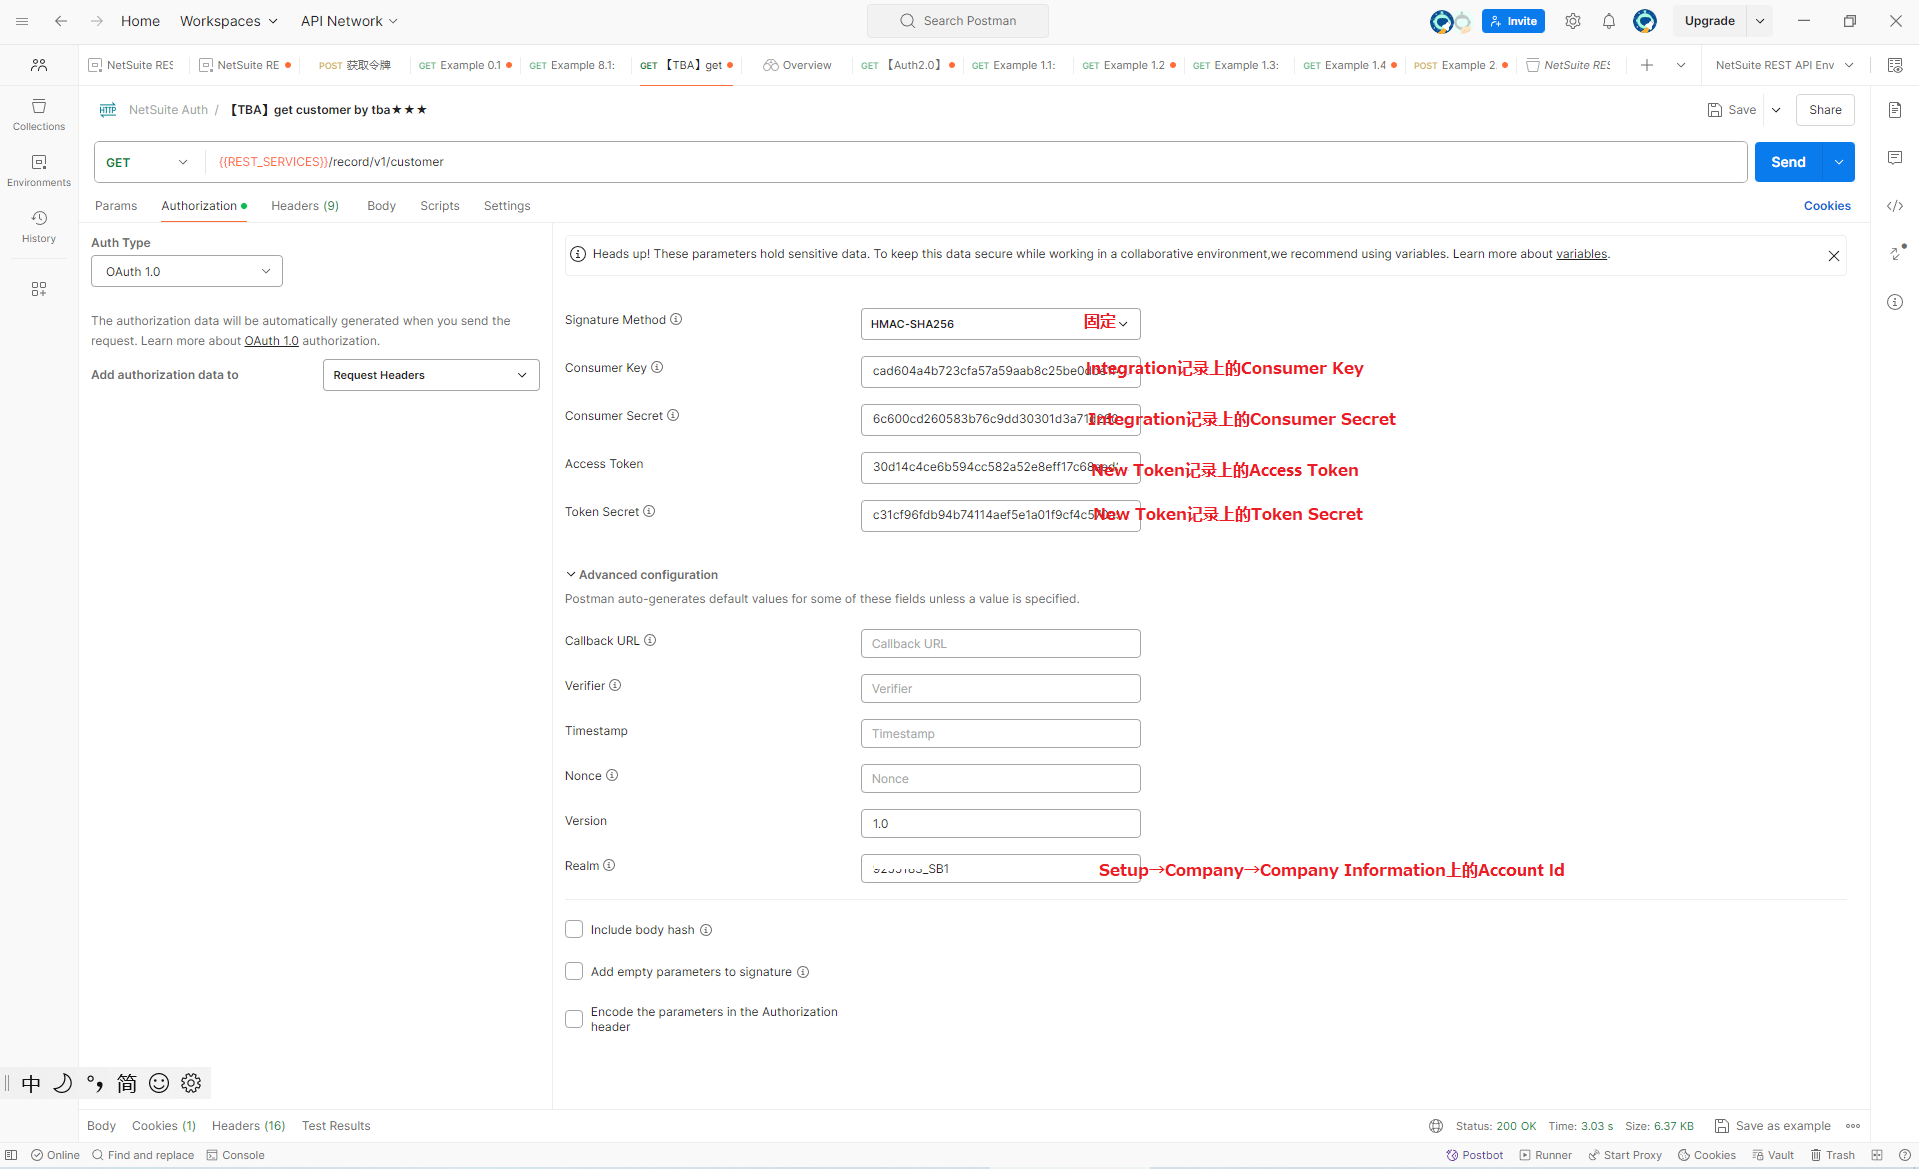1919x1169 pixels.
Task: Click the Upgrade button
Action: 1709,21
